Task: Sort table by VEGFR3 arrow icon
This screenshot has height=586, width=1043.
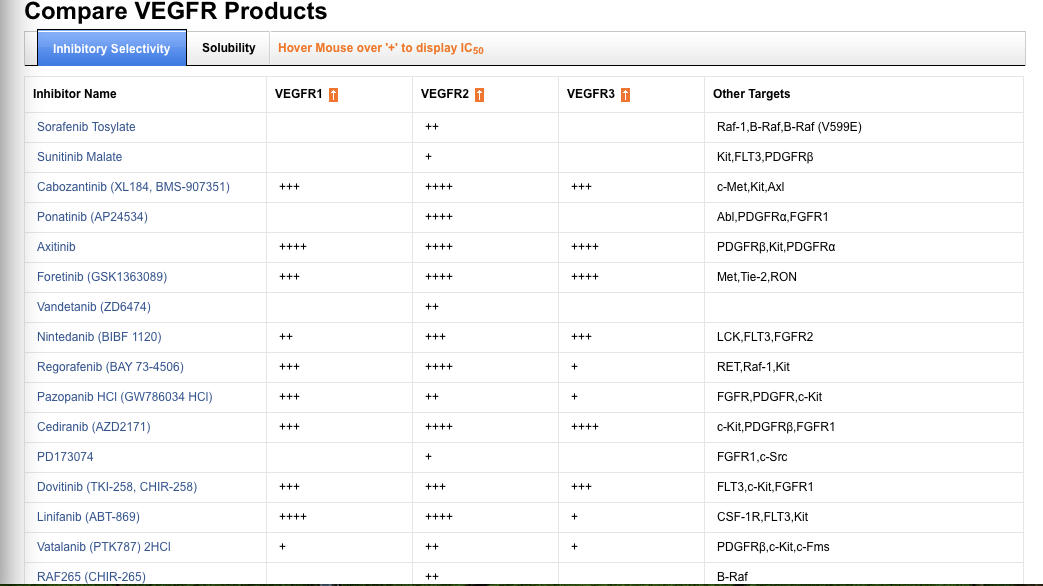Action: coord(625,94)
